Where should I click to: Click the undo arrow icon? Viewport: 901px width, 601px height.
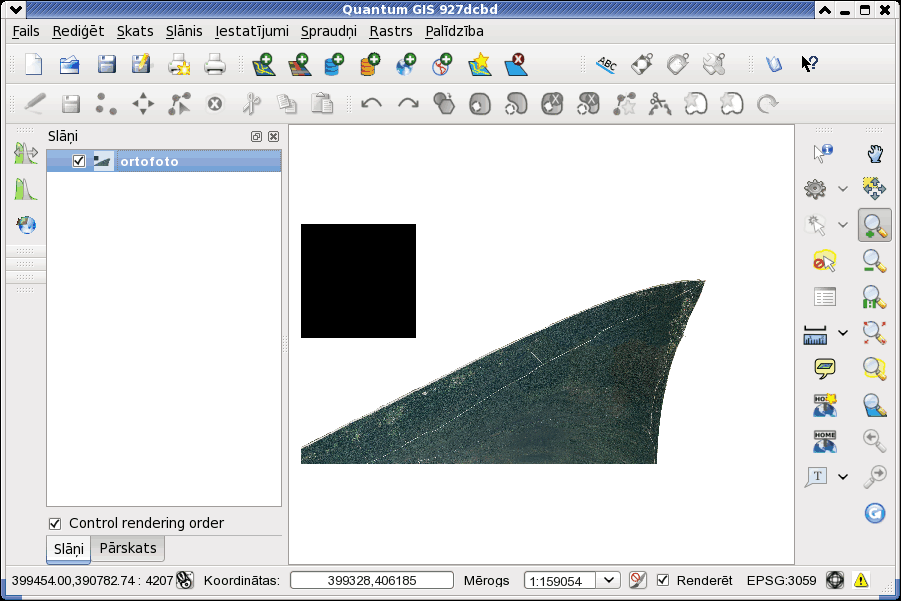click(x=371, y=104)
